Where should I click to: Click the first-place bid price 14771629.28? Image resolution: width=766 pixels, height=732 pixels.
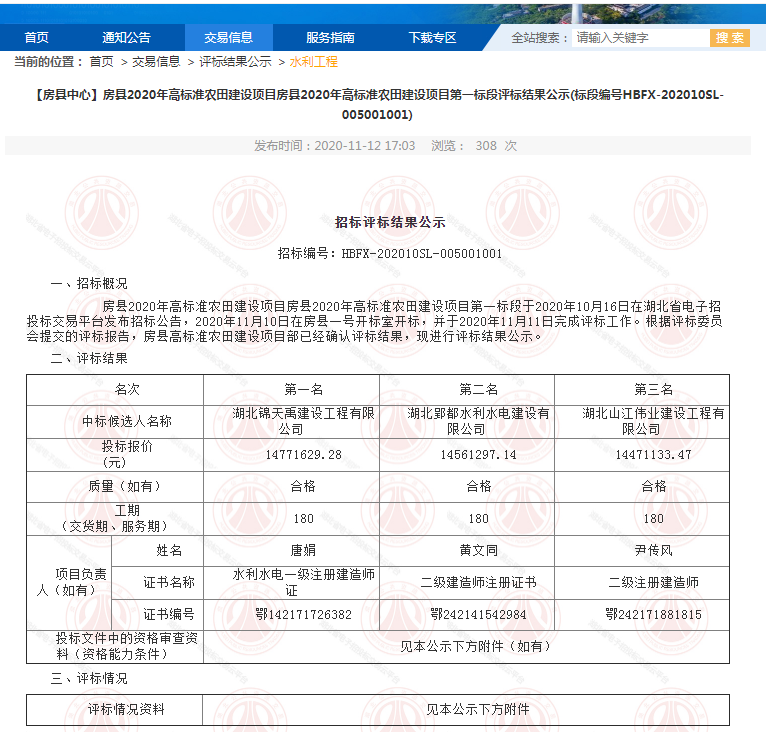(x=304, y=454)
